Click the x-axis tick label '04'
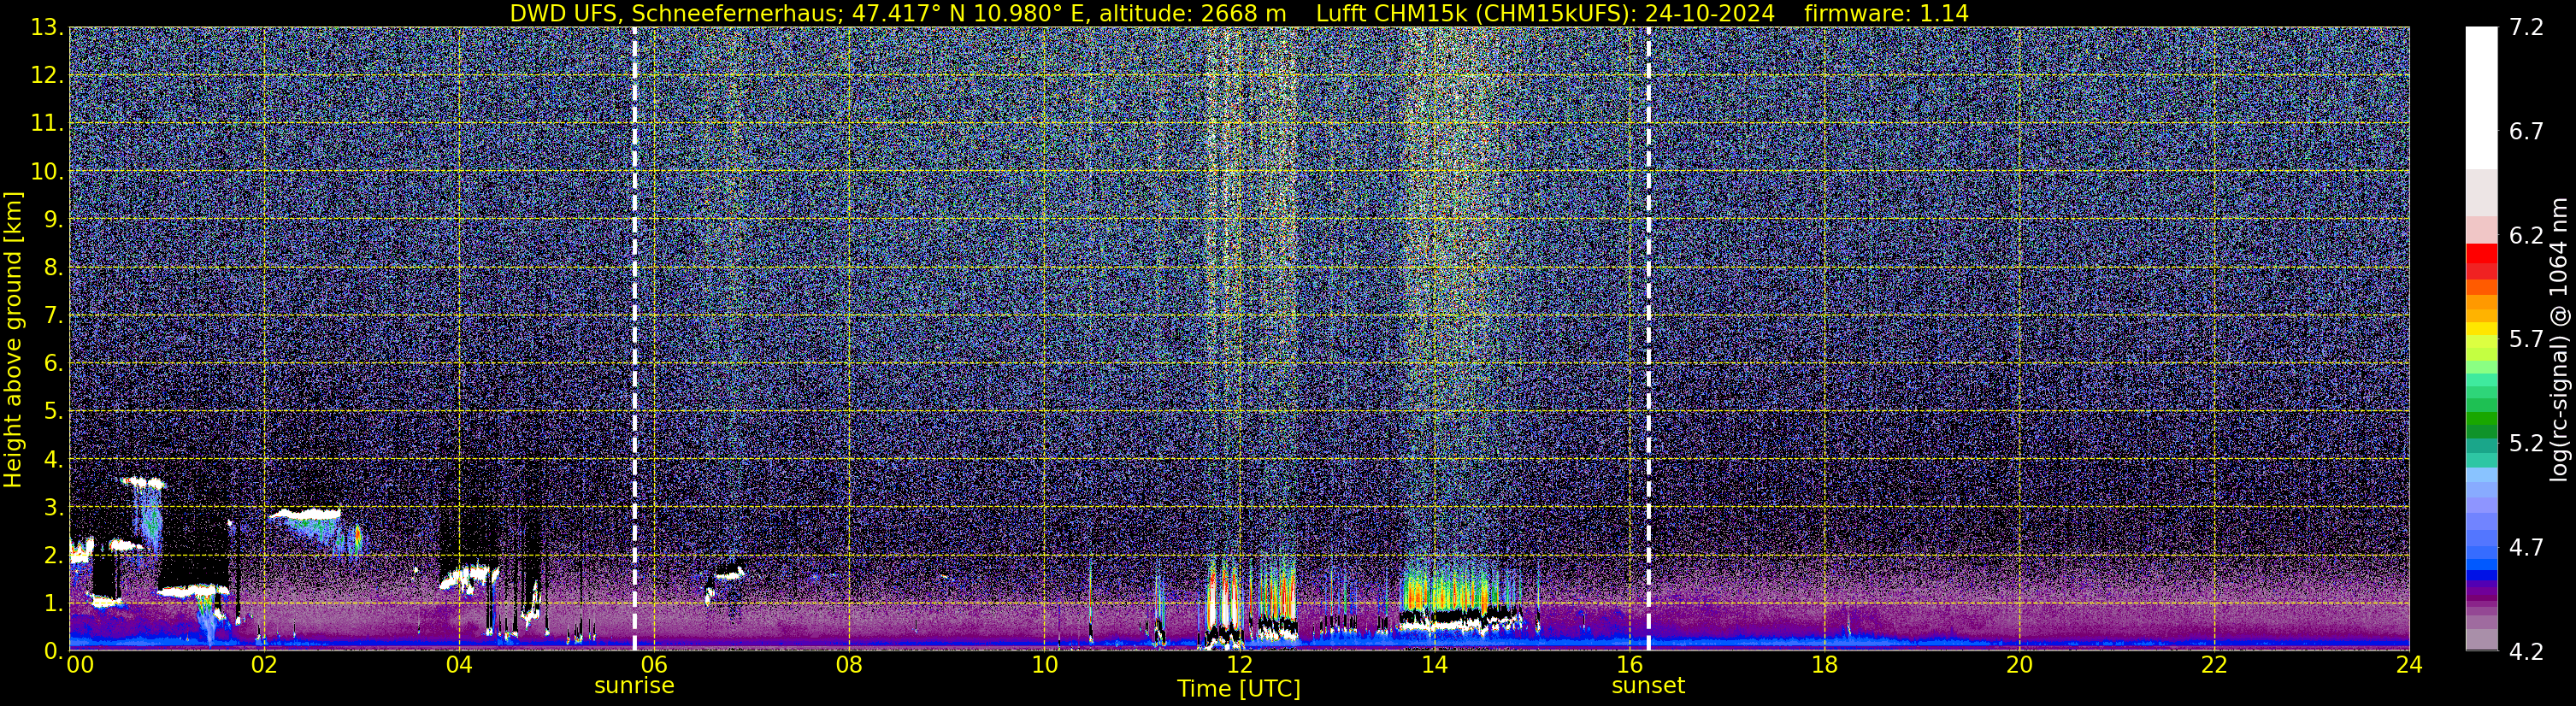Image resolution: width=2576 pixels, height=706 pixels. [x=458, y=665]
